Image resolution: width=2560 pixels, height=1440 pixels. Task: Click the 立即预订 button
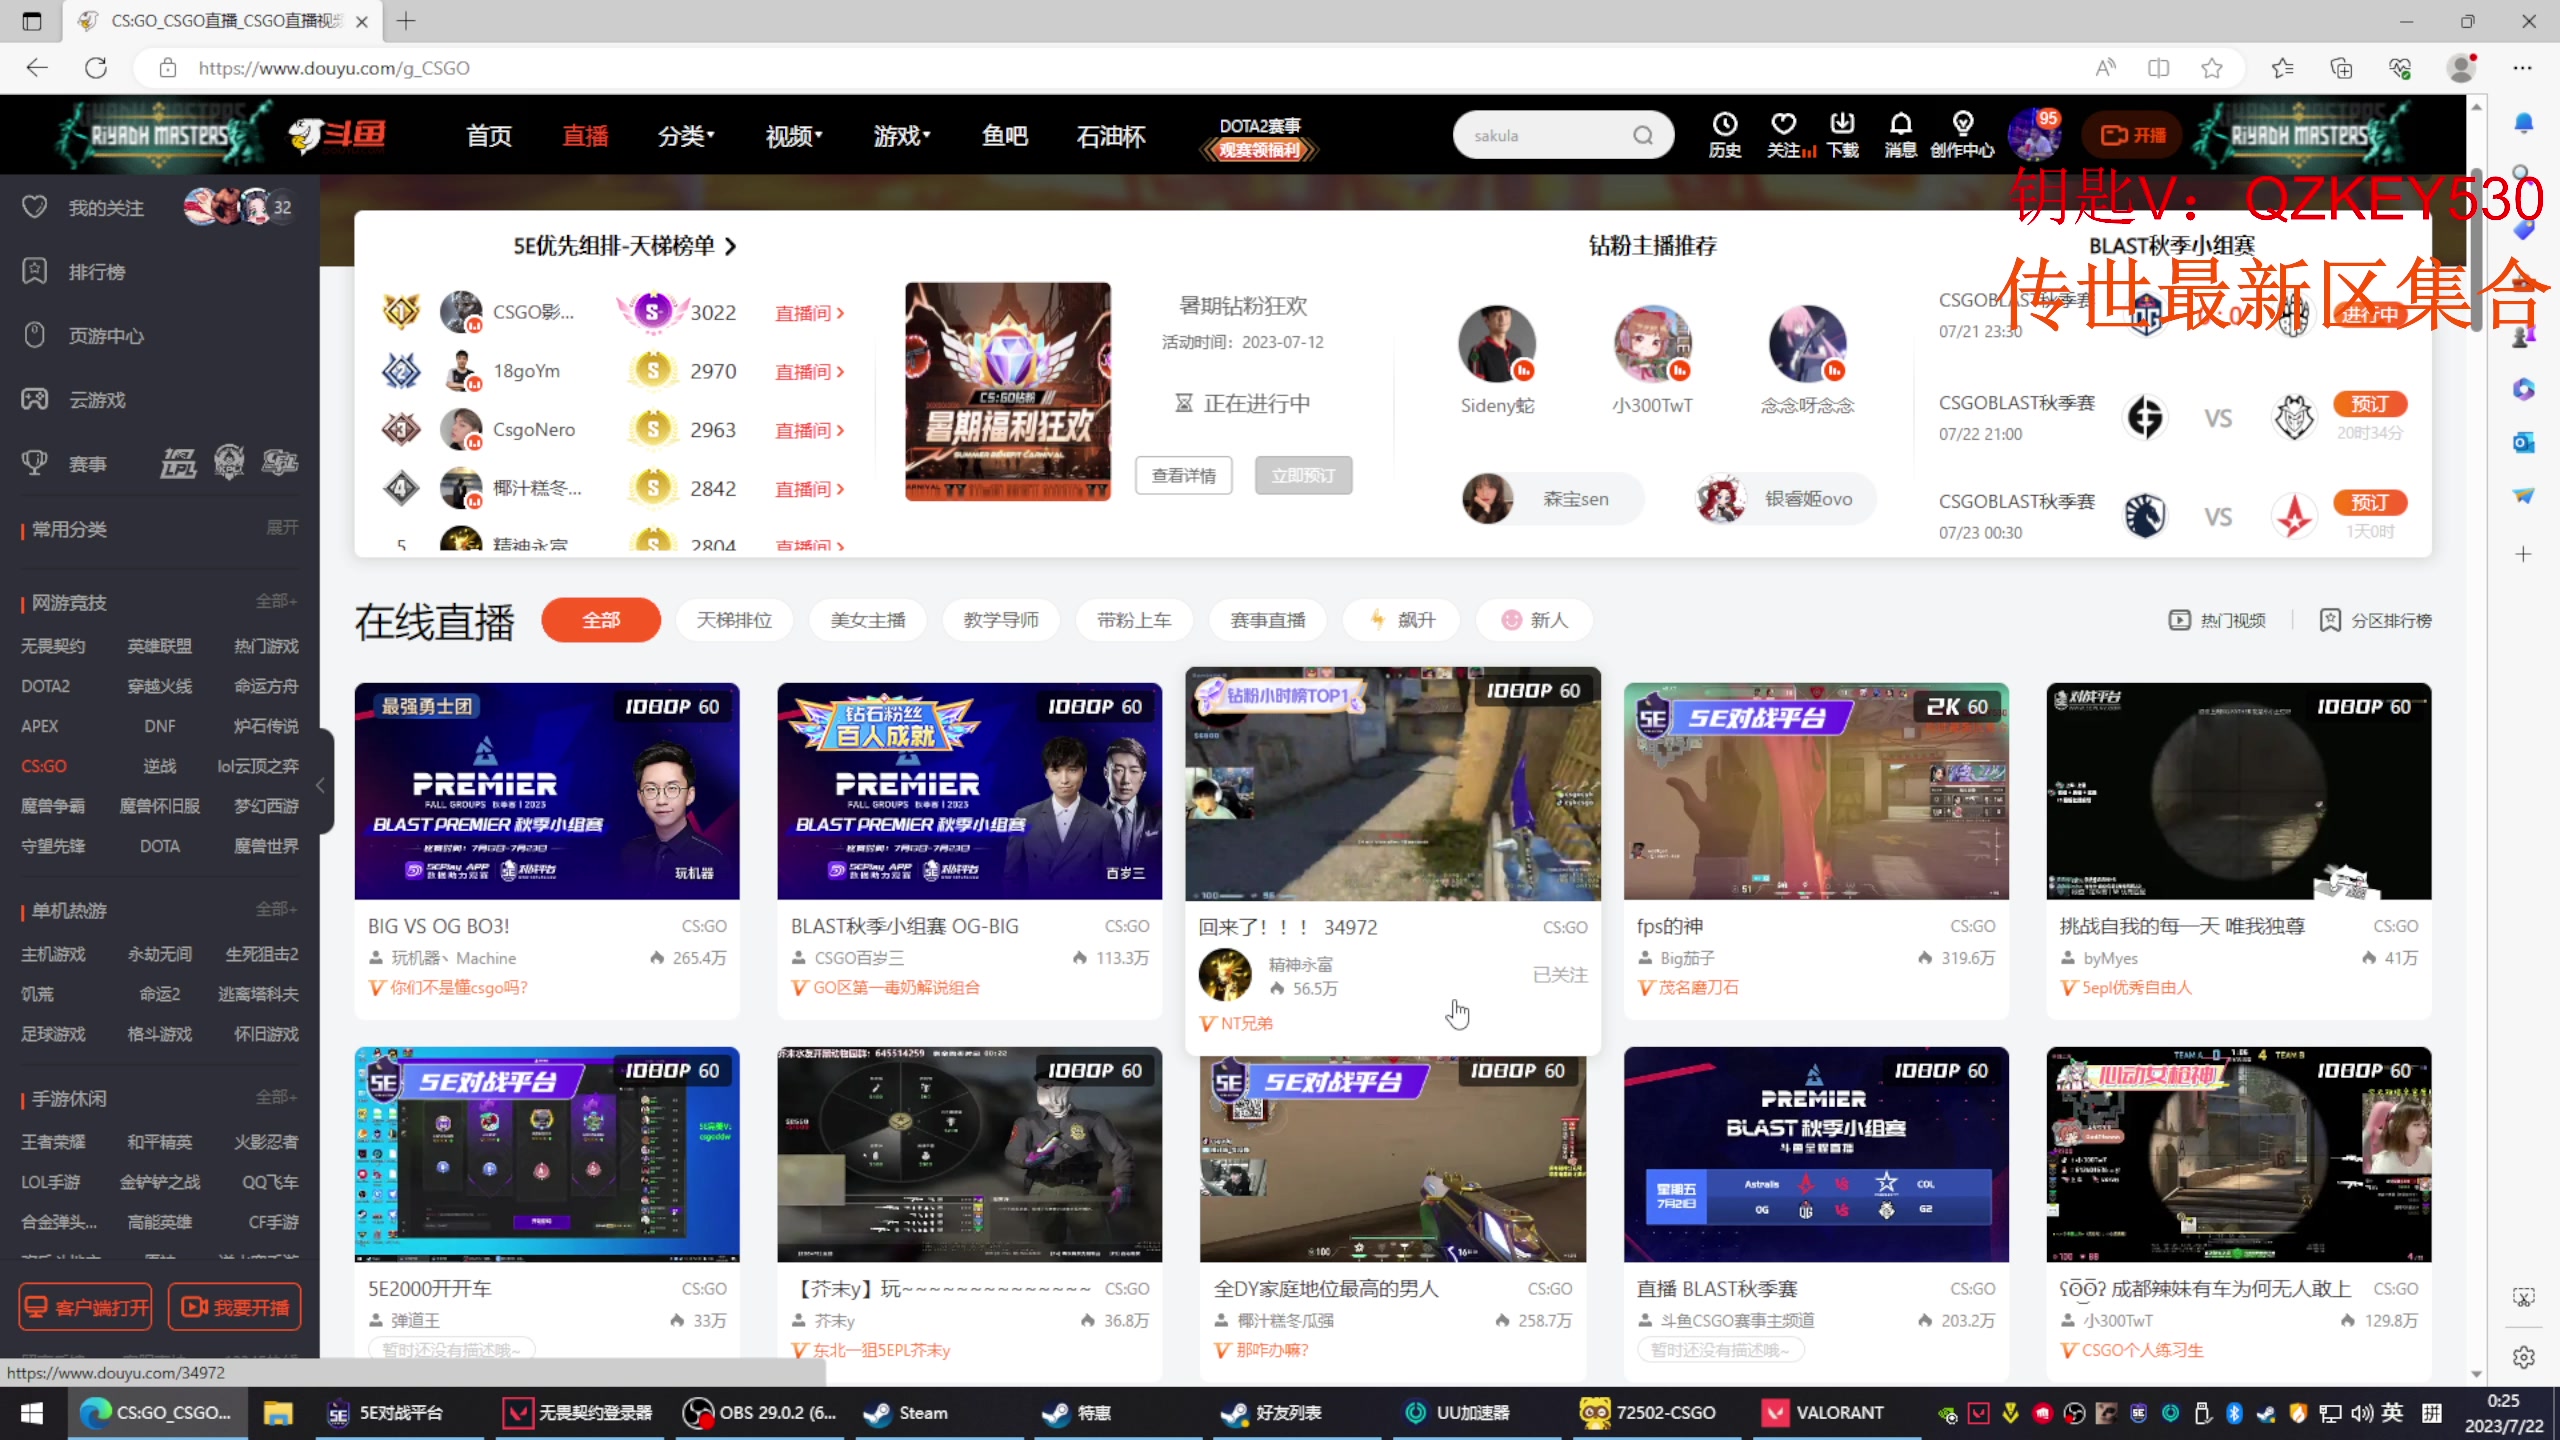click(1303, 475)
